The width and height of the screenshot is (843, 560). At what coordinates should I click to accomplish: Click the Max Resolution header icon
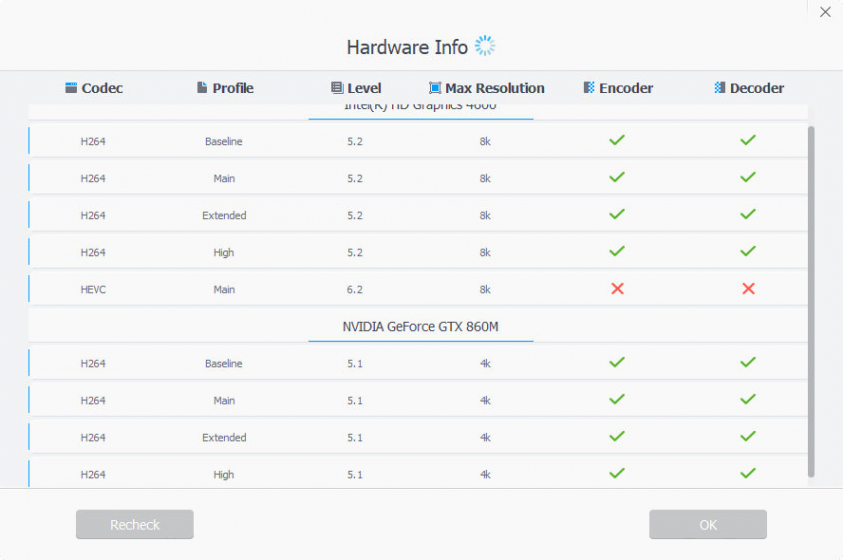coord(435,88)
